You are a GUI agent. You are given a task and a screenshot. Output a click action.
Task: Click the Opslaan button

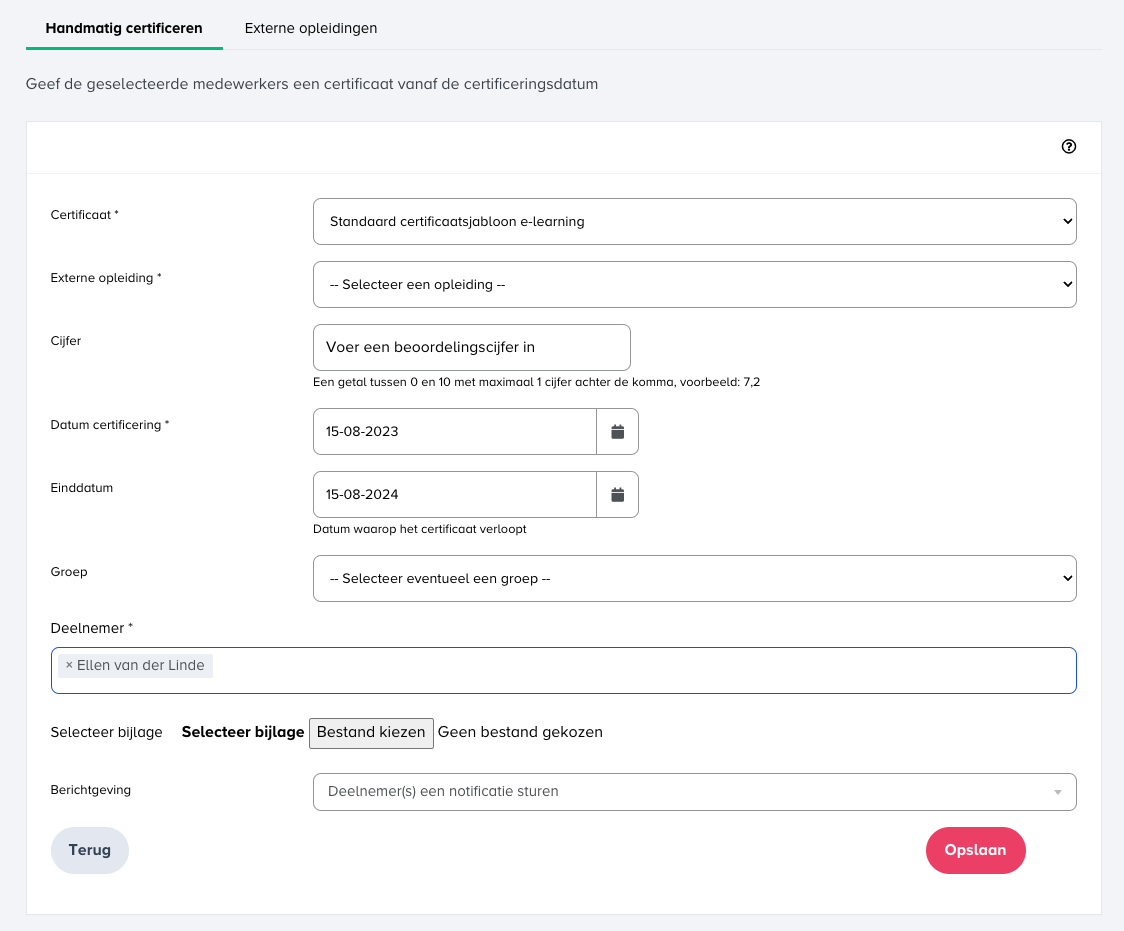point(975,850)
